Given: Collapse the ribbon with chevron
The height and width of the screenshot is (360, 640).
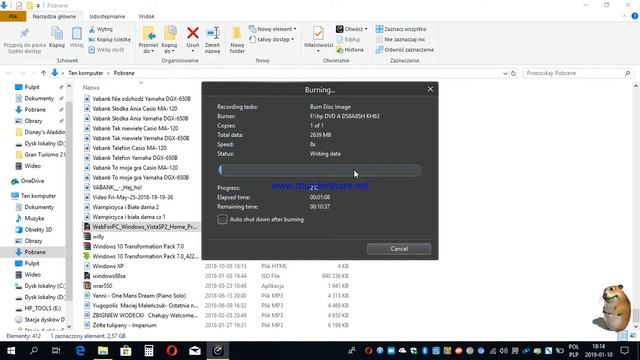Looking at the screenshot, I should click(x=624, y=16).
